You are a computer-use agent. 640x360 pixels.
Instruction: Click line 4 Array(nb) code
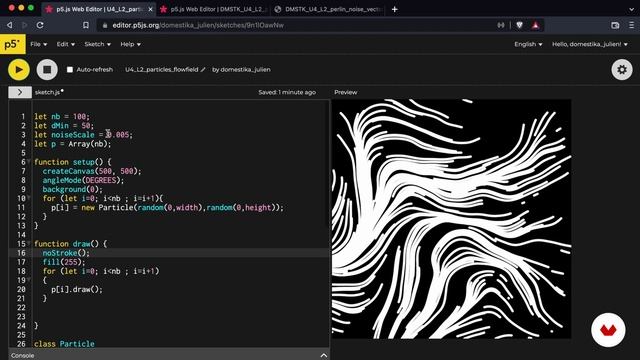tap(73, 144)
